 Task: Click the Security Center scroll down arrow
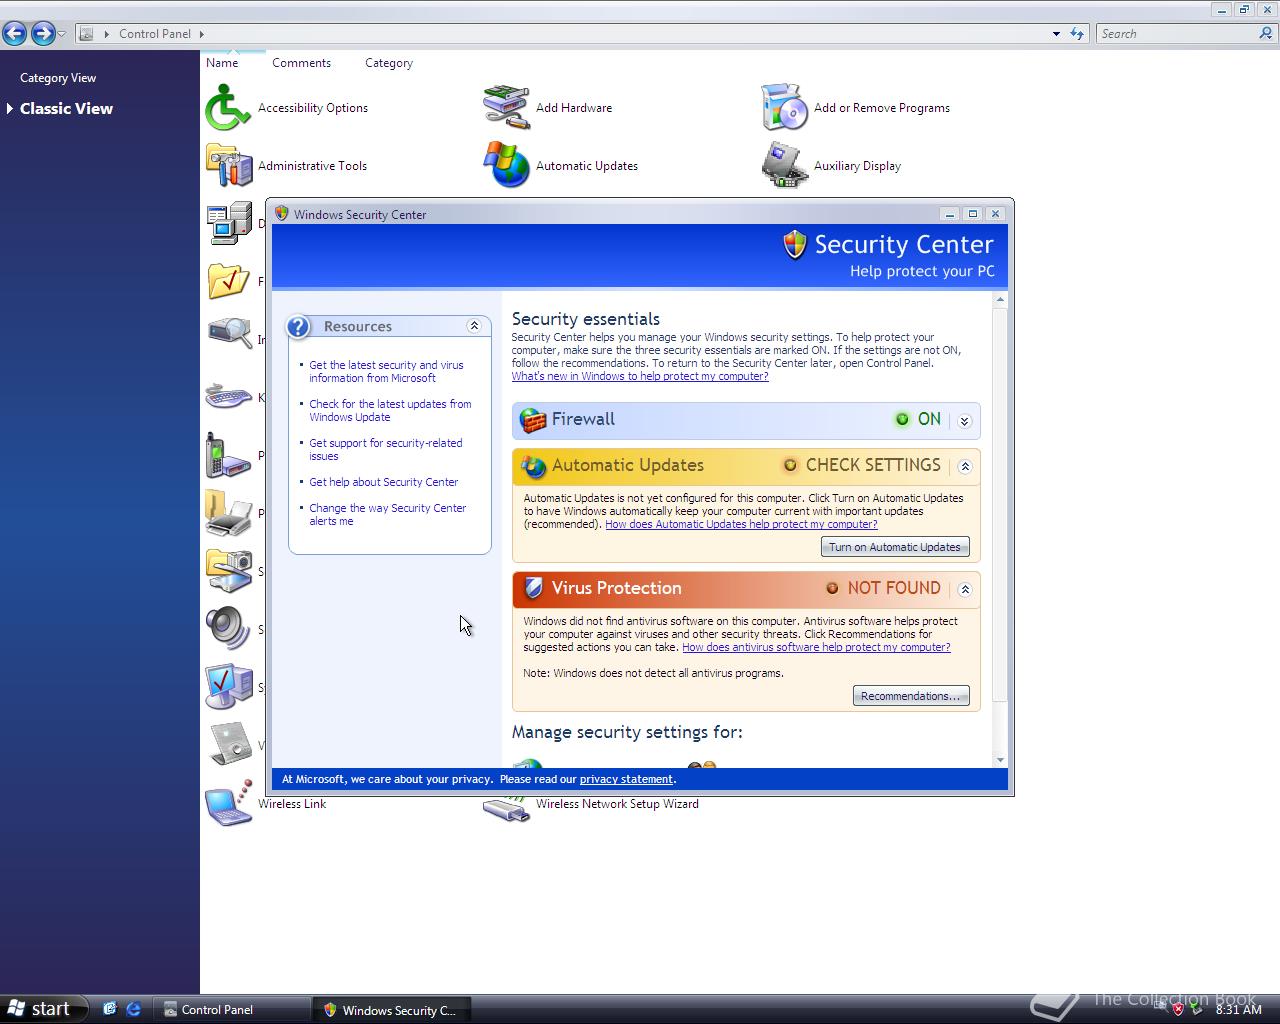1000,760
